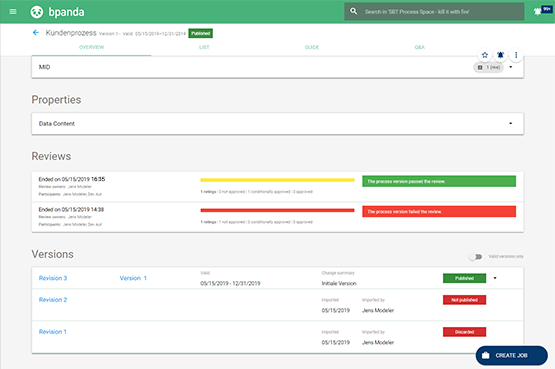Open dropdown next to Published status in Revision 3
The height and width of the screenshot is (369, 555).
495,278
